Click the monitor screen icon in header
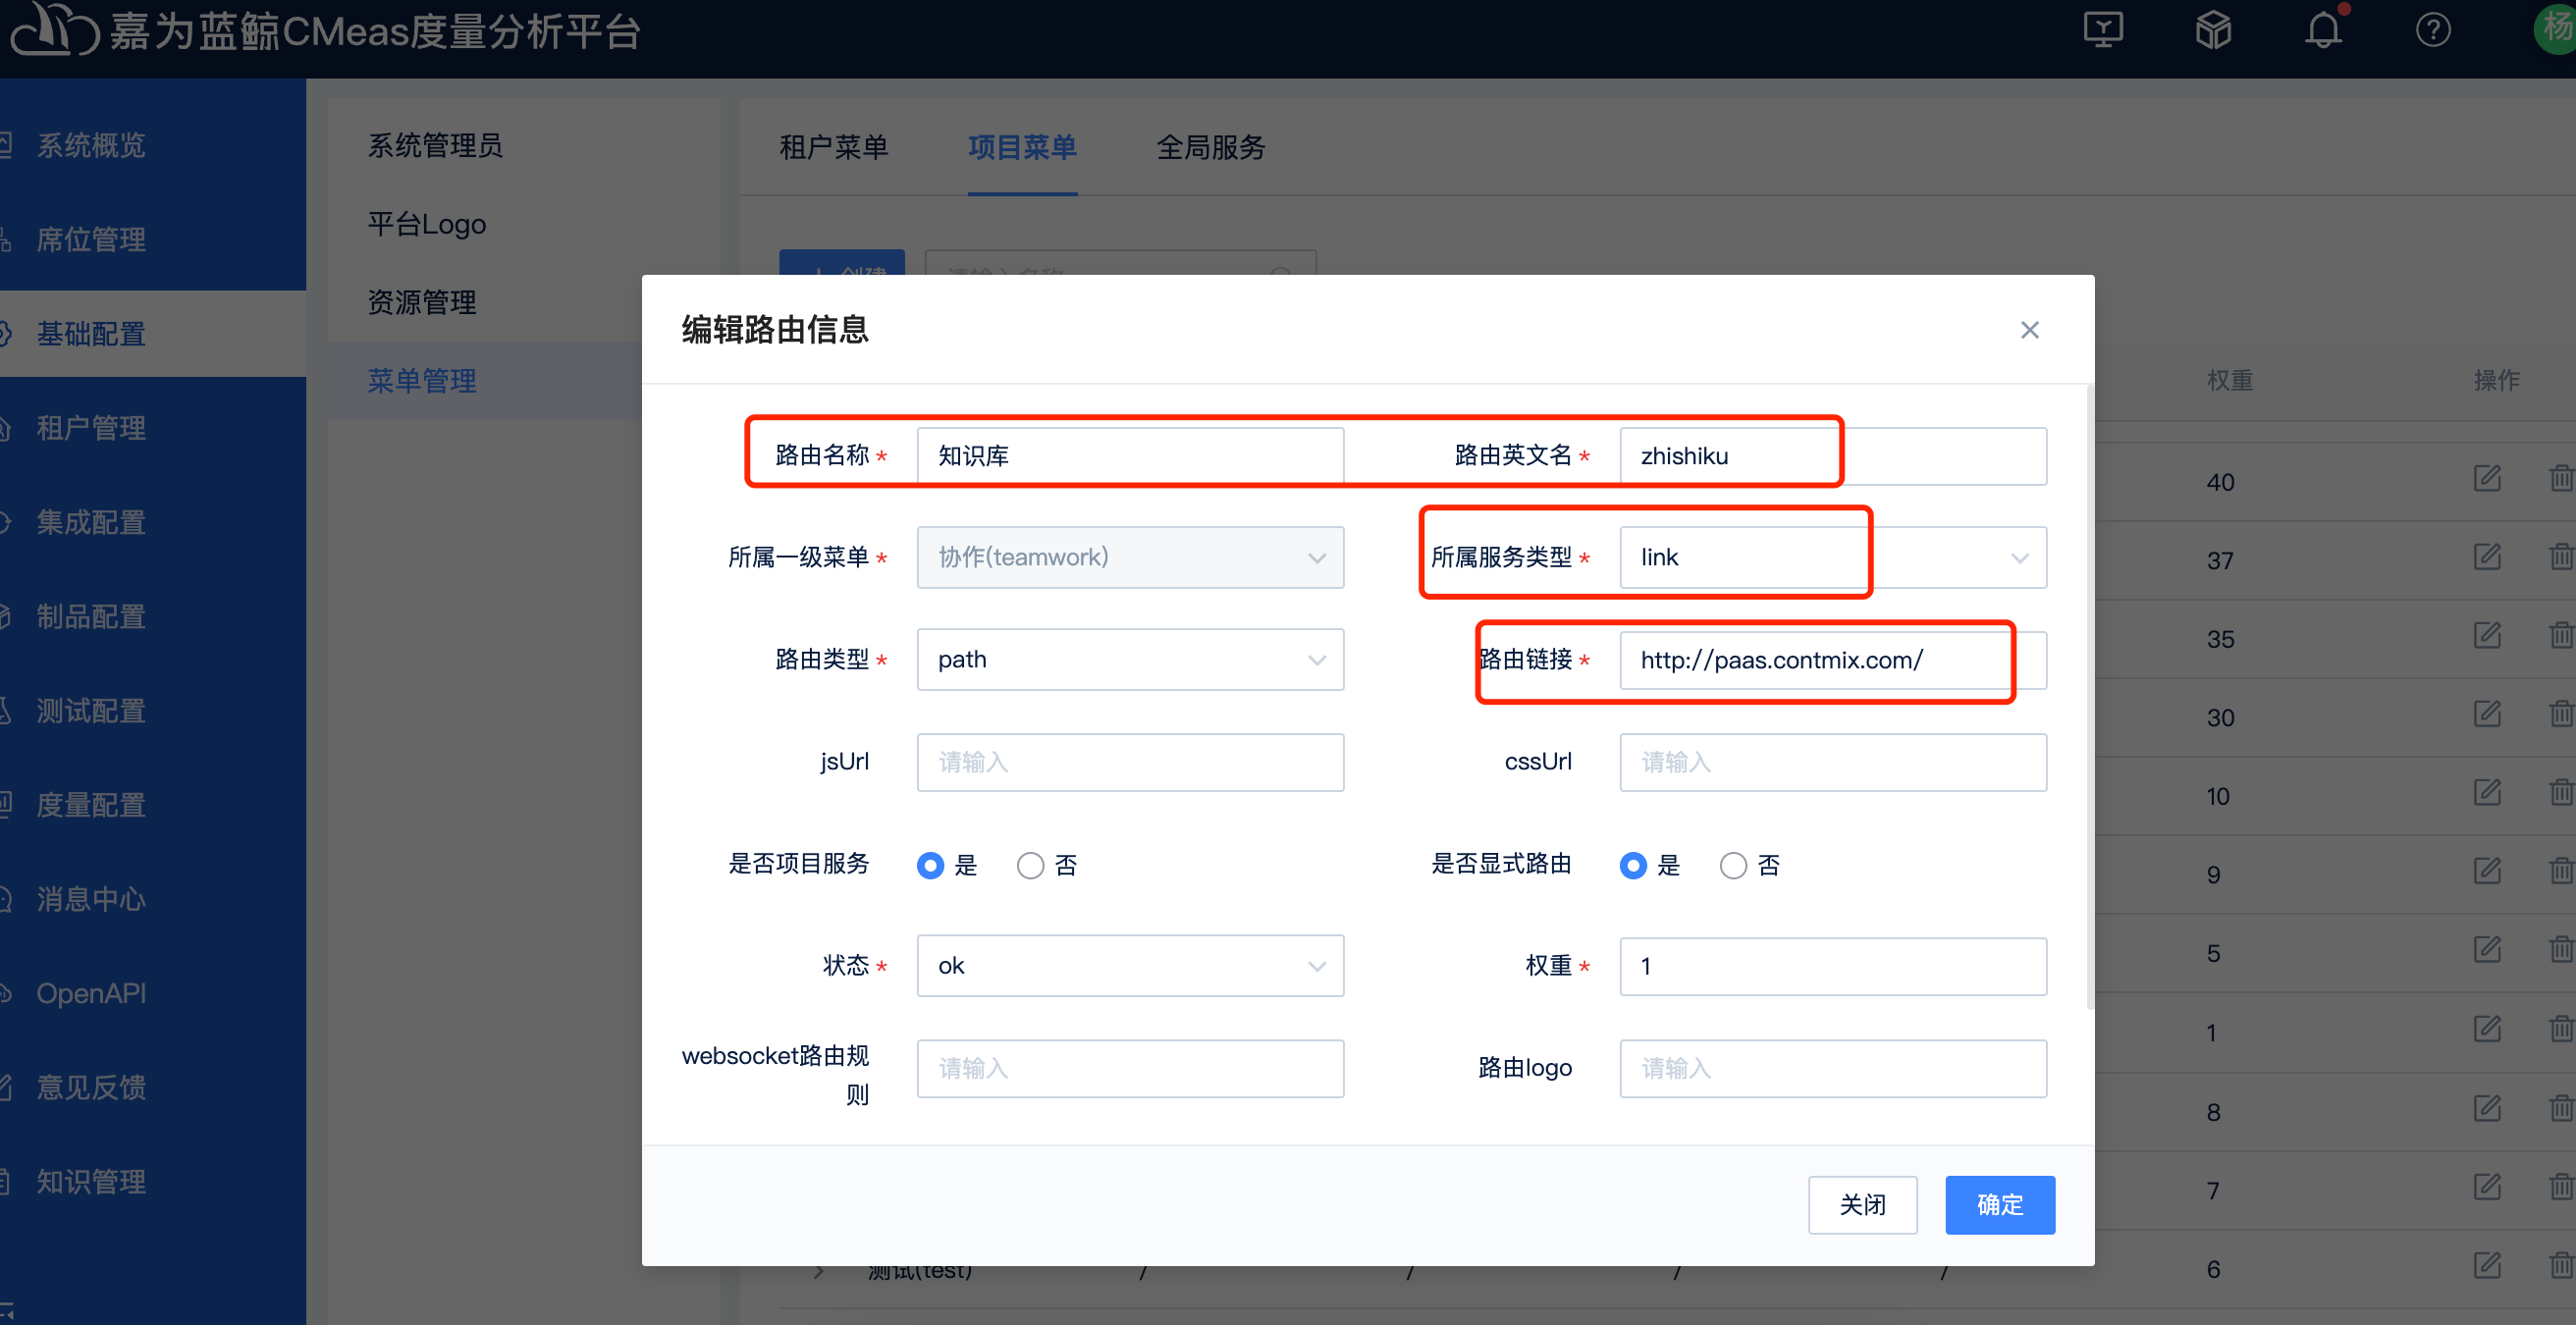Image resolution: width=2576 pixels, height=1325 pixels. point(2103,30)
